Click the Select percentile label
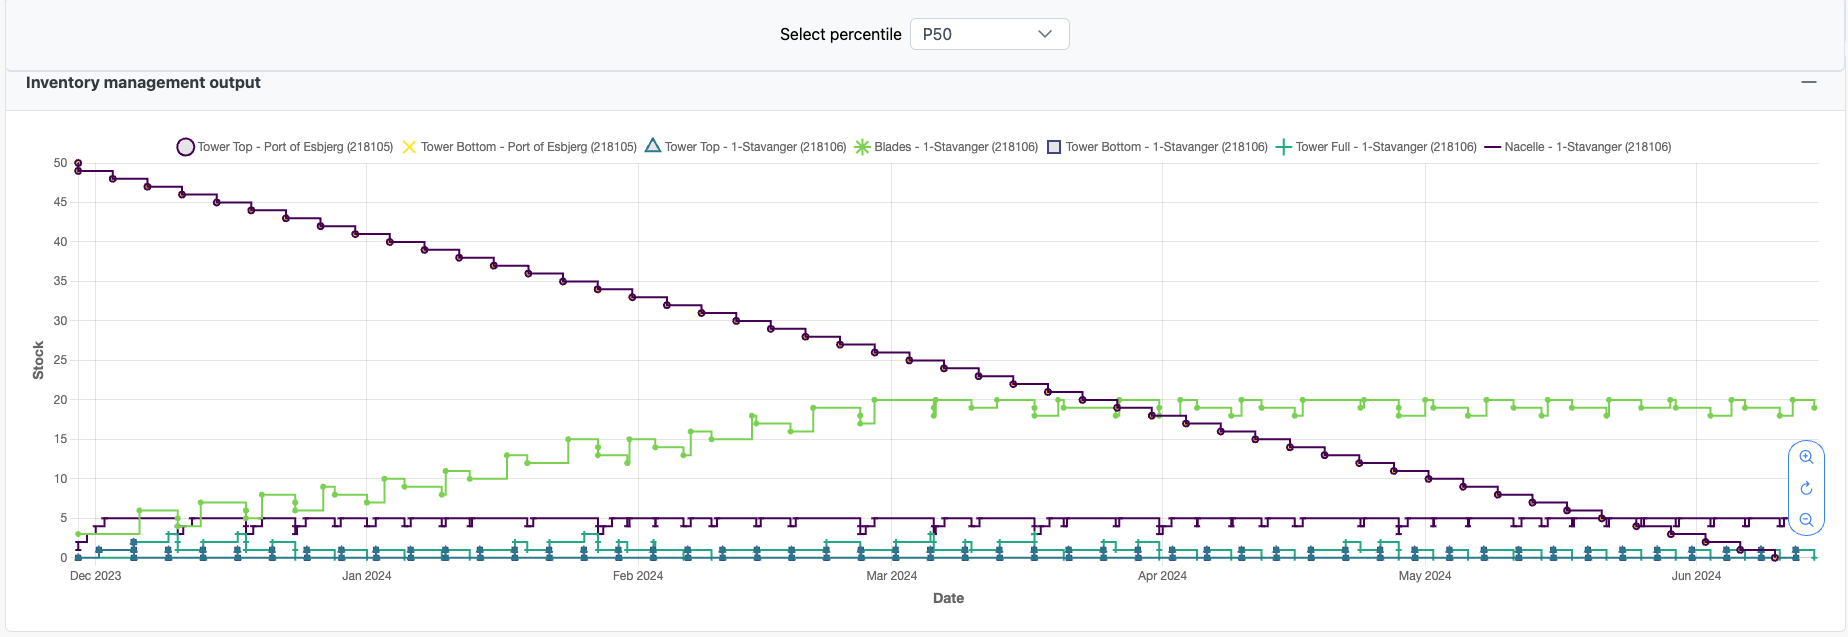This screenshot has width=1848, height=637. click(840, 34)
